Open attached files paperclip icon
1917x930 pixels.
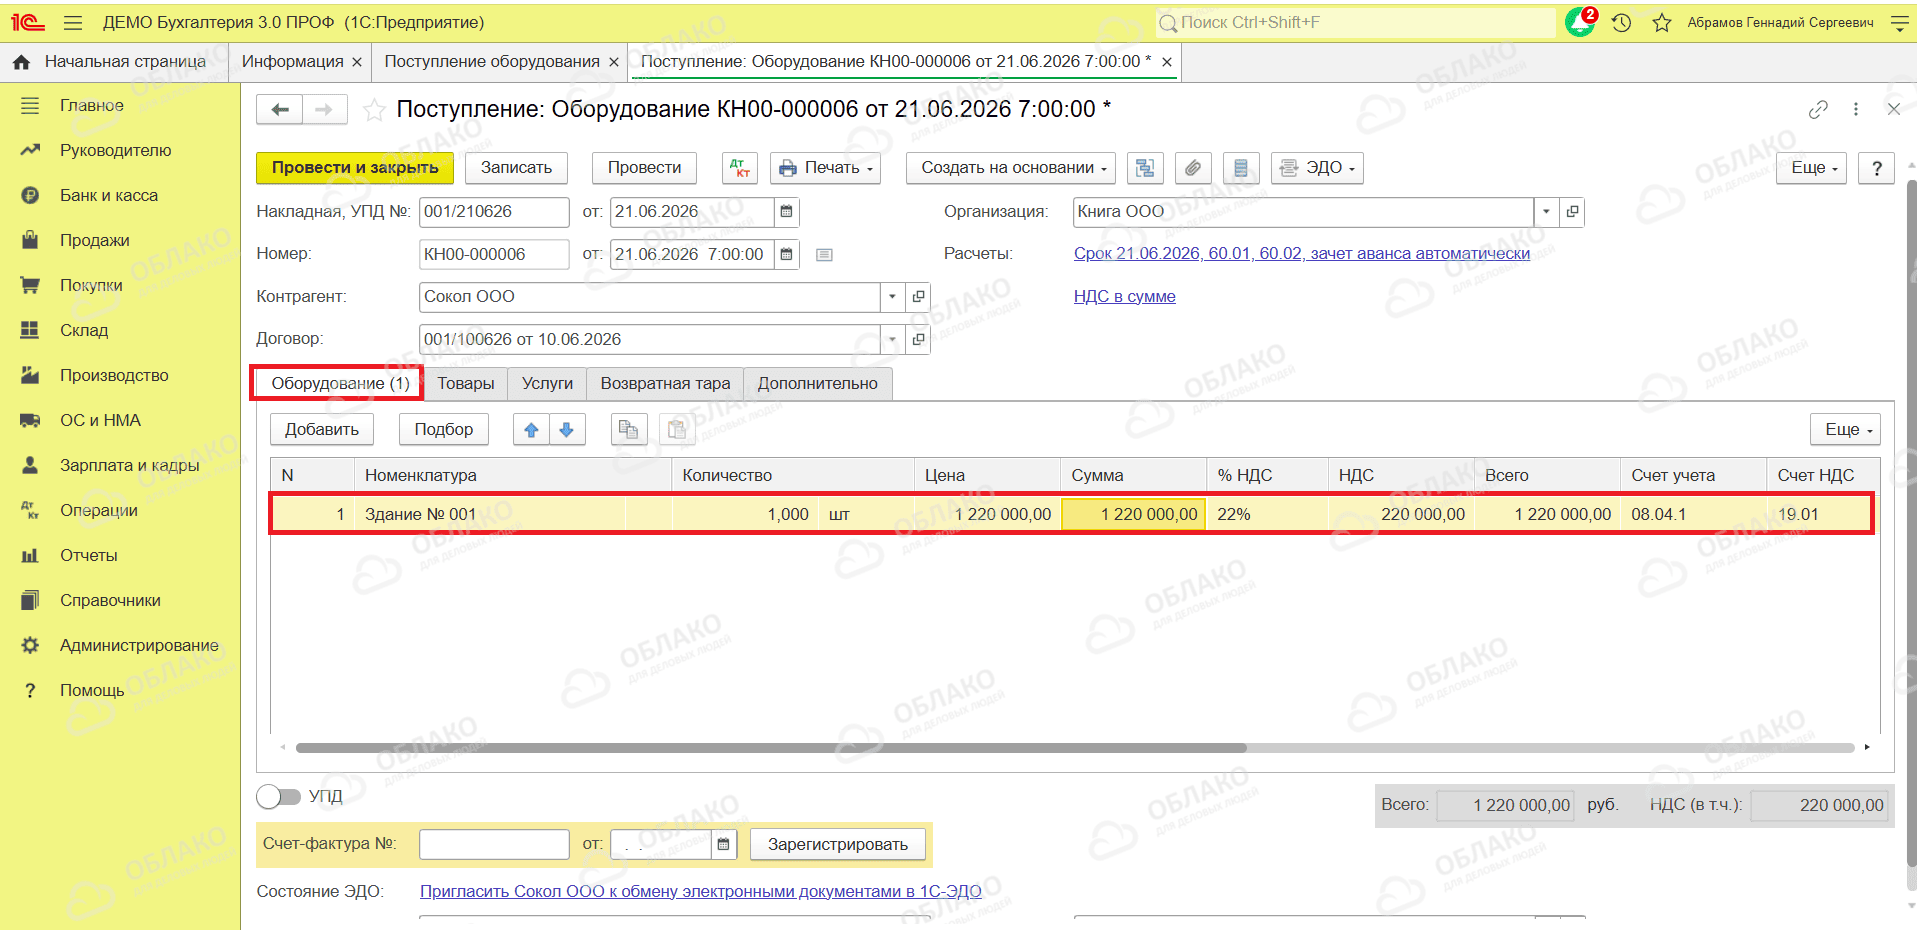[1193, 168]
